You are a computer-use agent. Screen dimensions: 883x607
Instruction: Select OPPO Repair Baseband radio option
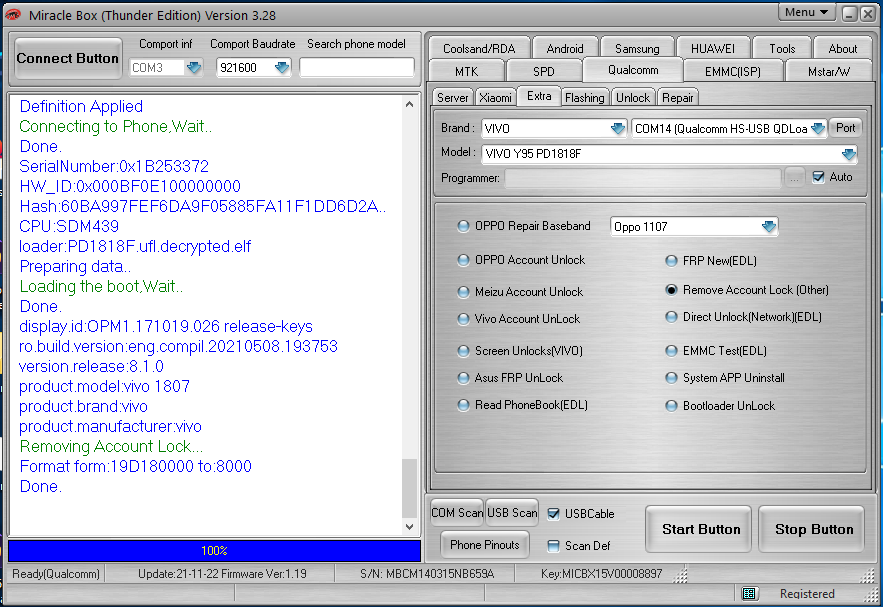tap(463, 226)
